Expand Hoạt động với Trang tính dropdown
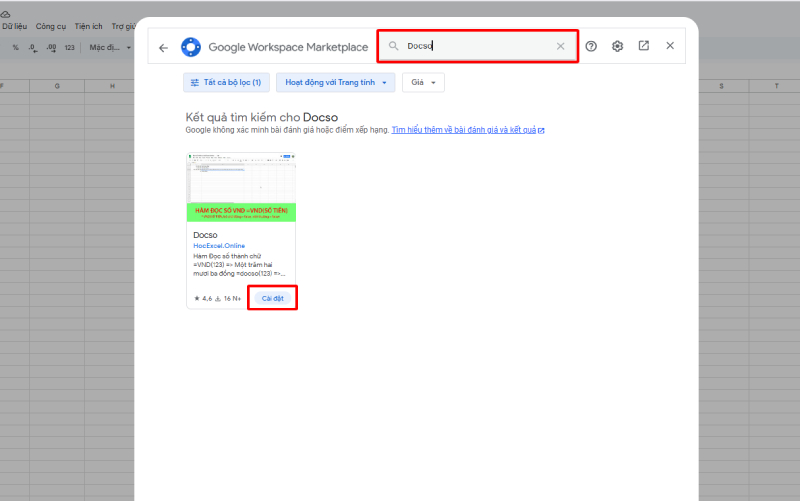This screenshot has height=501, width=800. [335, 83]
